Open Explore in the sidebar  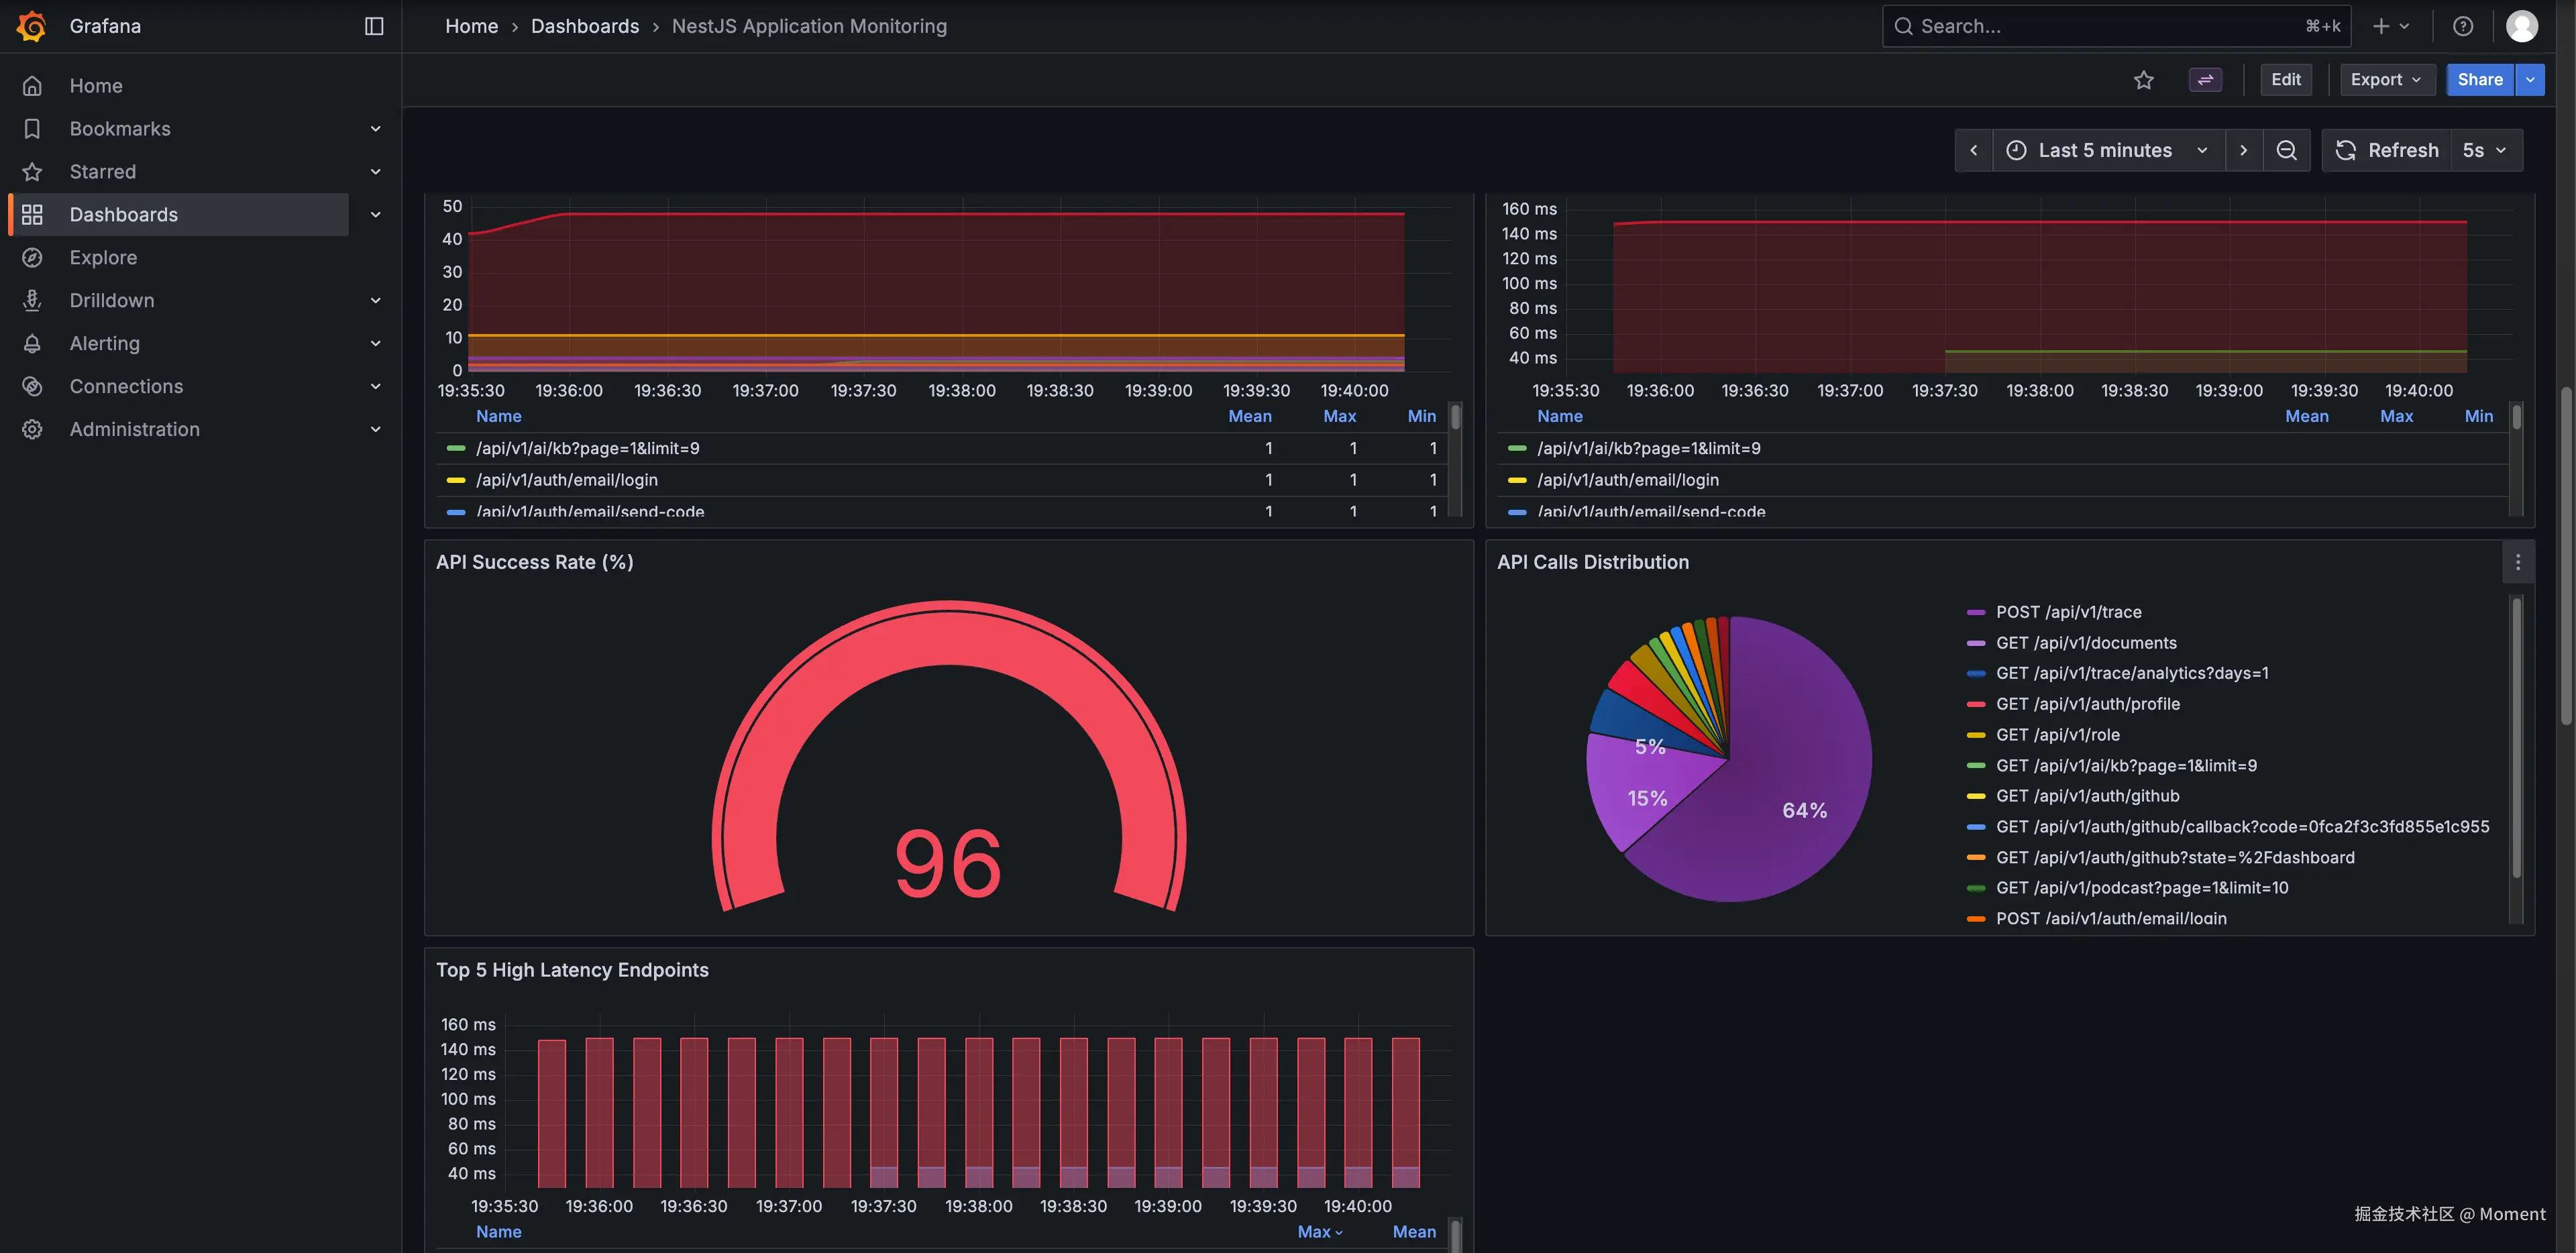click(103, 257)
